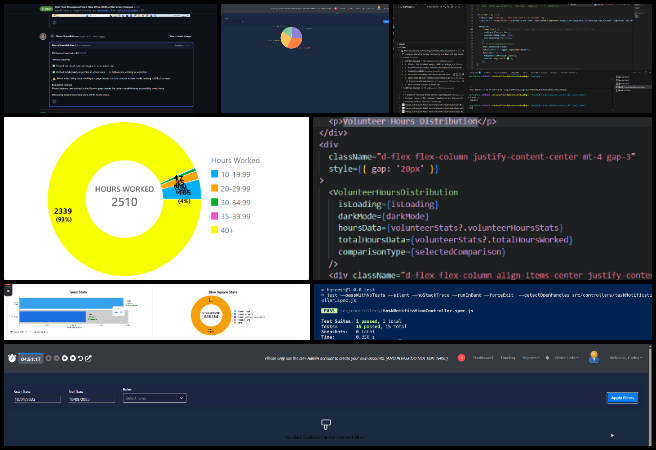The width and height of the screenshot is (656, 450).
Task: Open Timelog from the navbar
Action: click(x=508, y=357)
